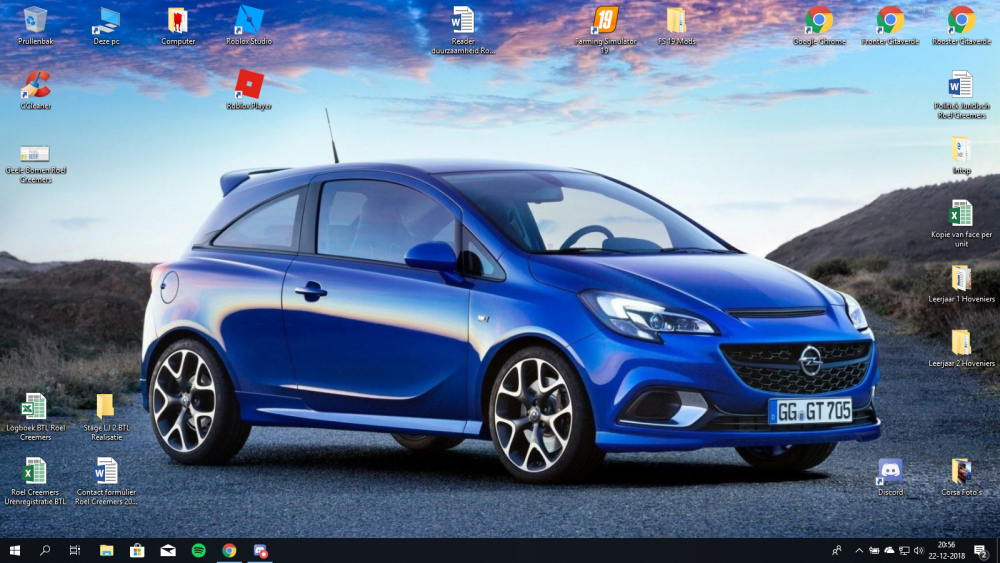1000x563 pixels.
Task: Open the volume speaker tray icon
Action: tap(918, 550)
